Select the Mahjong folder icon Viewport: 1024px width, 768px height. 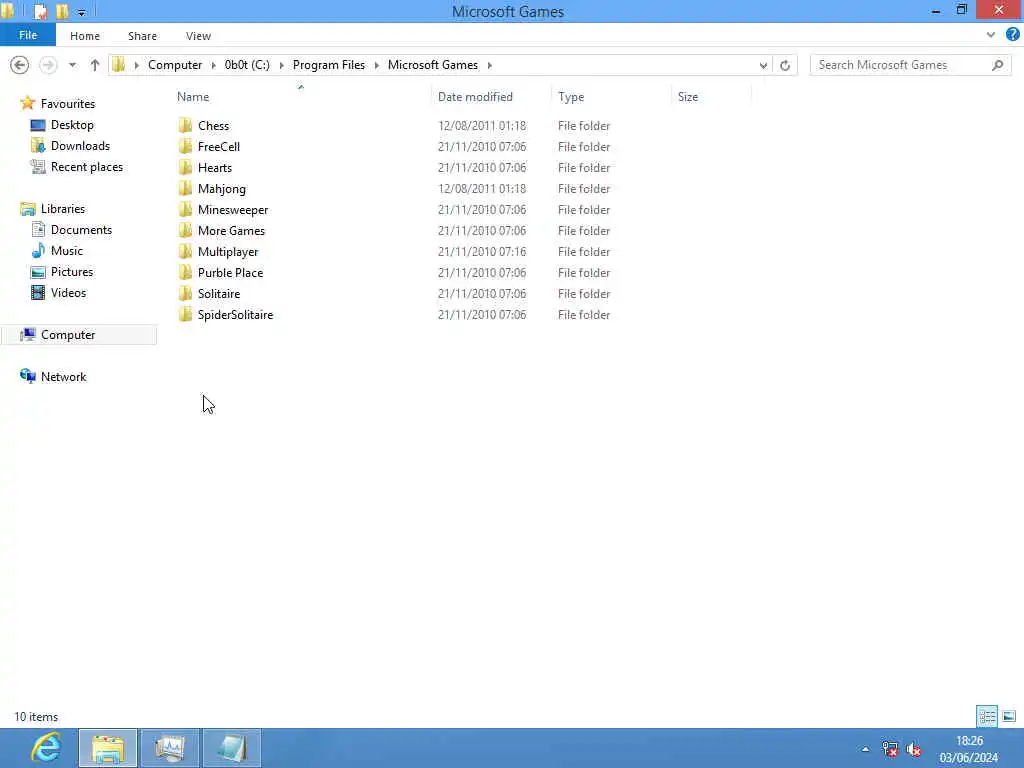pos(186,188)
